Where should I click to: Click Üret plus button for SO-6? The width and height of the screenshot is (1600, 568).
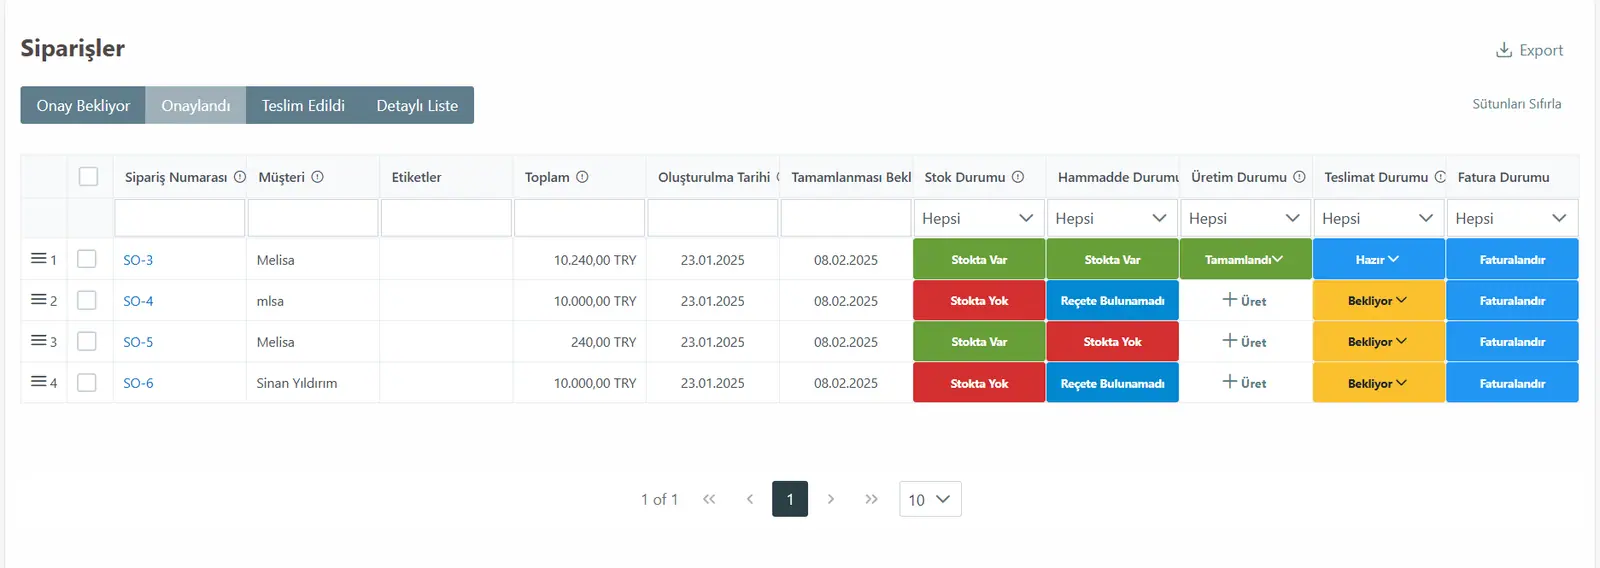pyautogui.click(x=1244, y=382)
